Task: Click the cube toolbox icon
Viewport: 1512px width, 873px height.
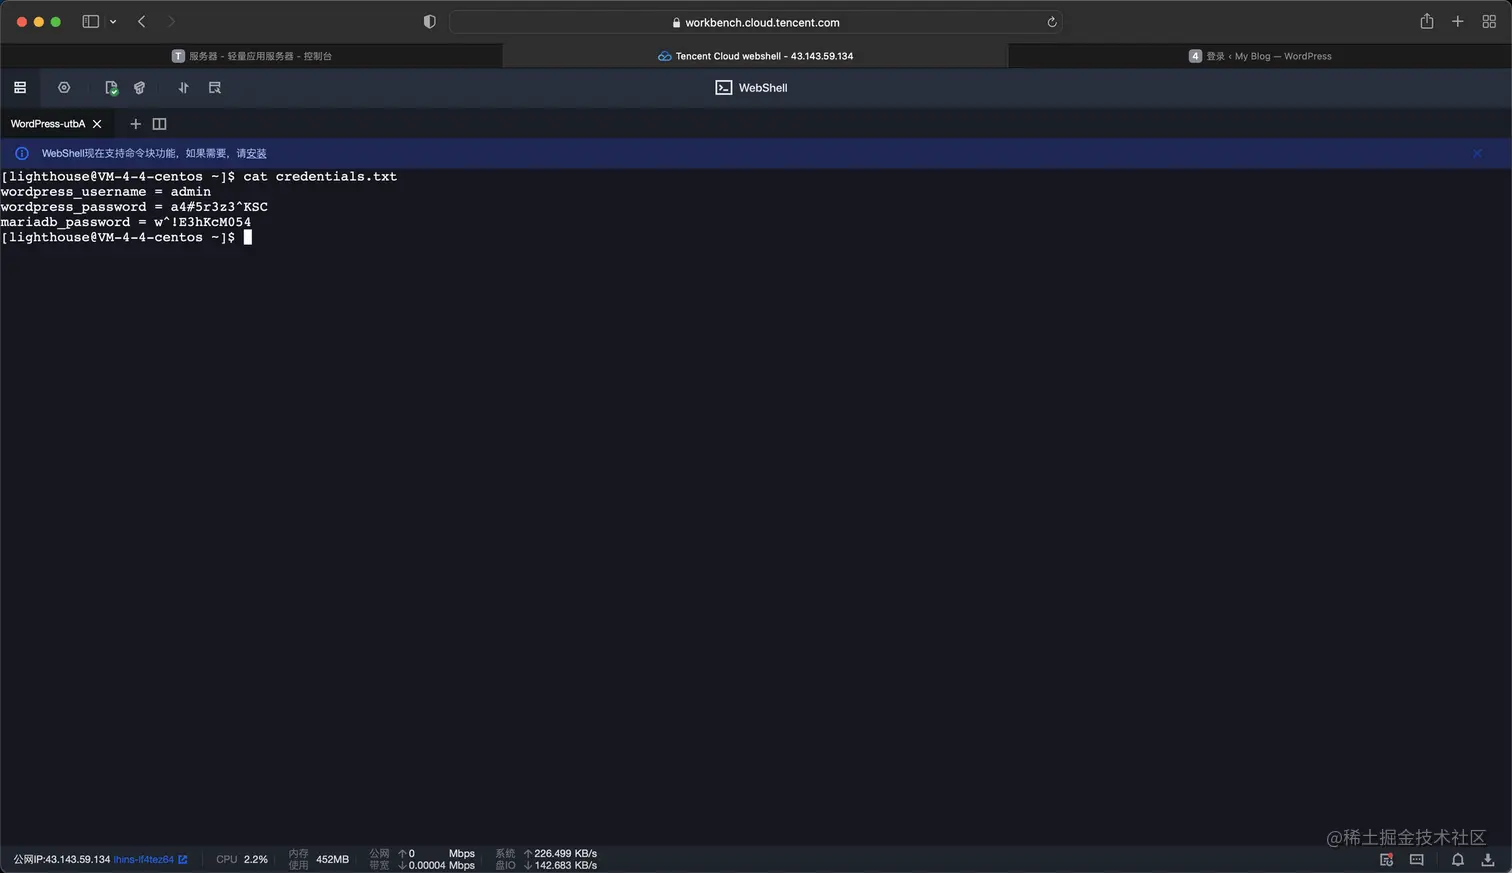Action: (139, 88)
